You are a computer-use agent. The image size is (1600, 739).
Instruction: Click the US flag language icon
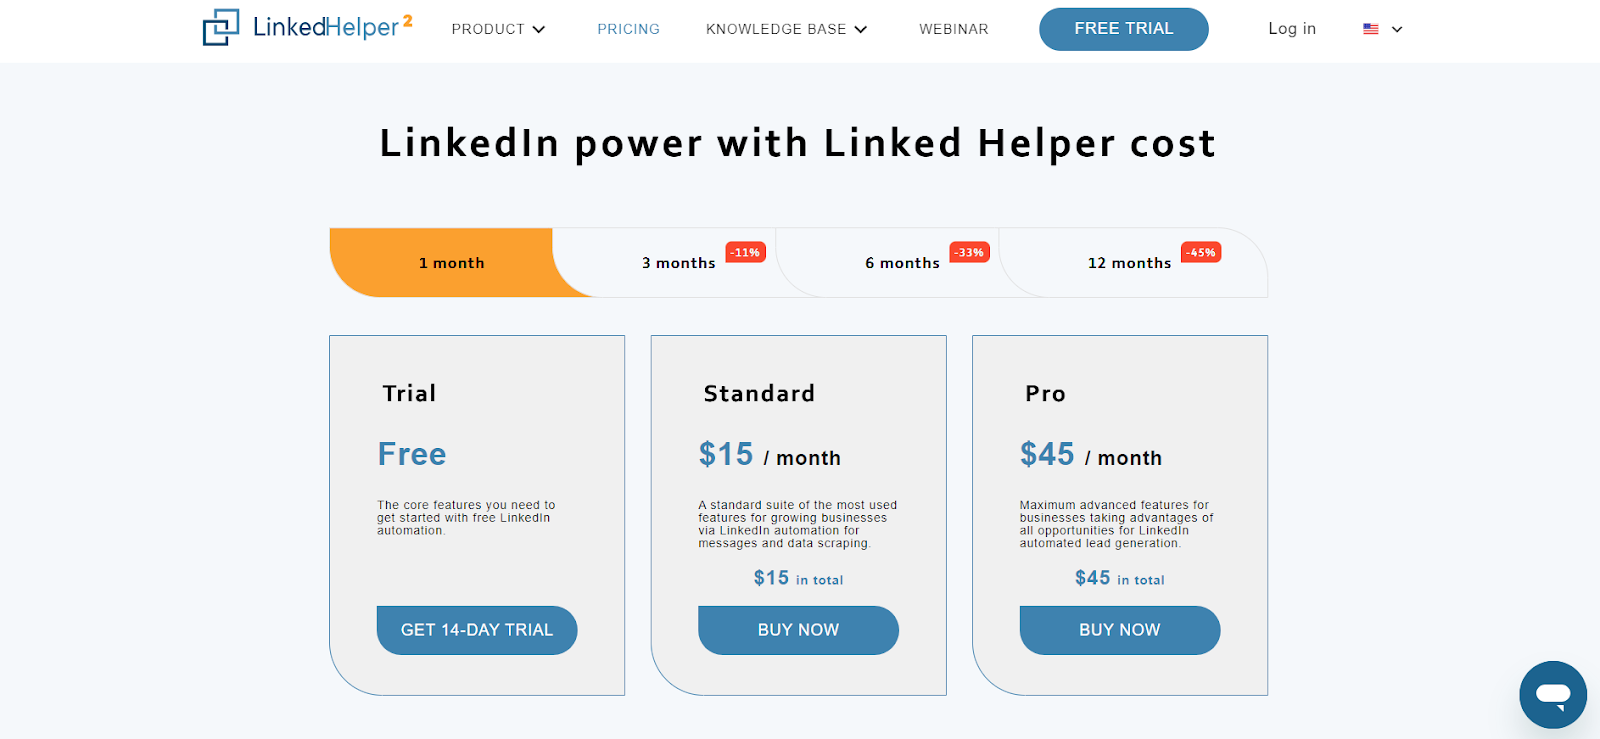(x=1371, y=29)
